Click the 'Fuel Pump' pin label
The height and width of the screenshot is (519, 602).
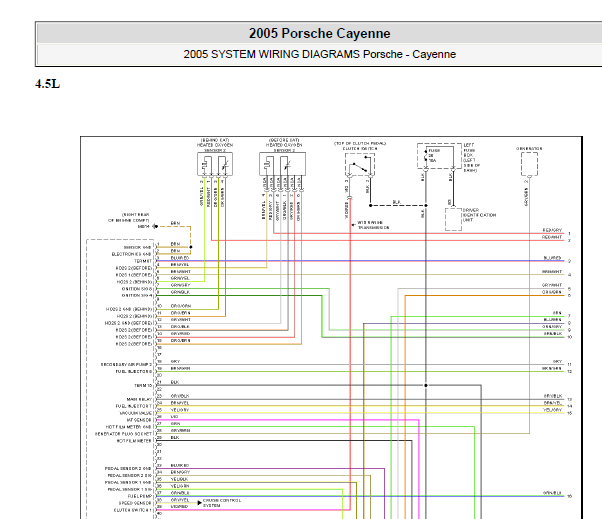pyautogui.click(x=140, y=496)
